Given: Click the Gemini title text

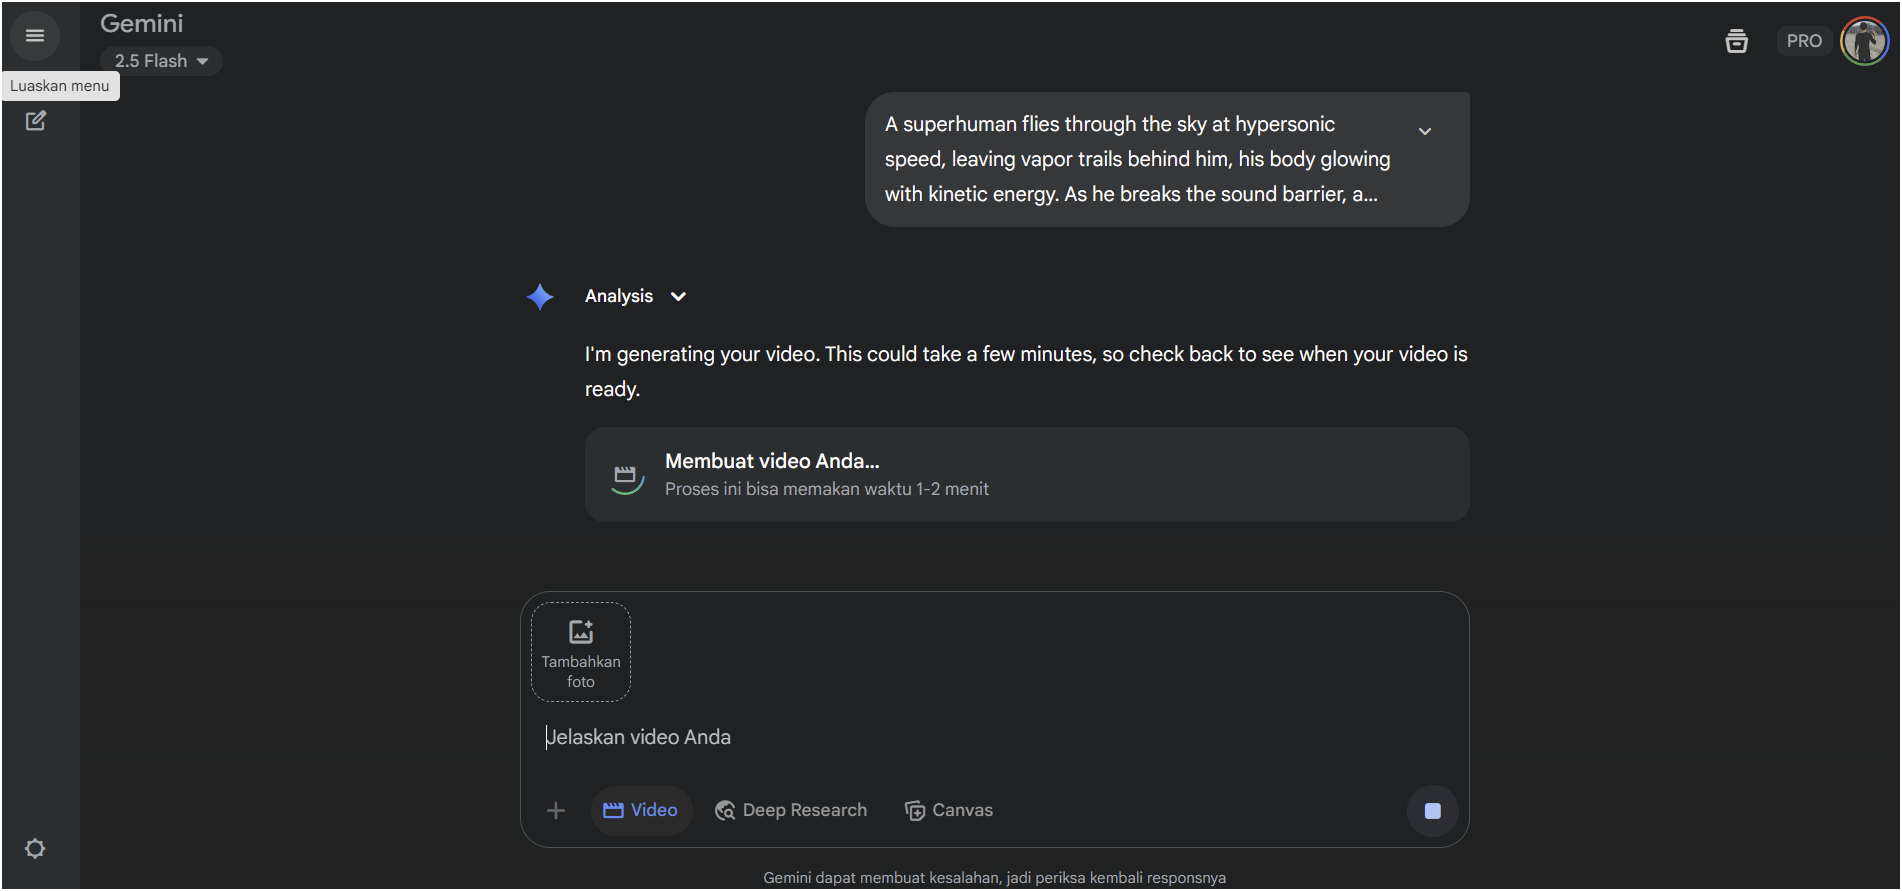Looking at the screenshot, I should pos(142,23).
